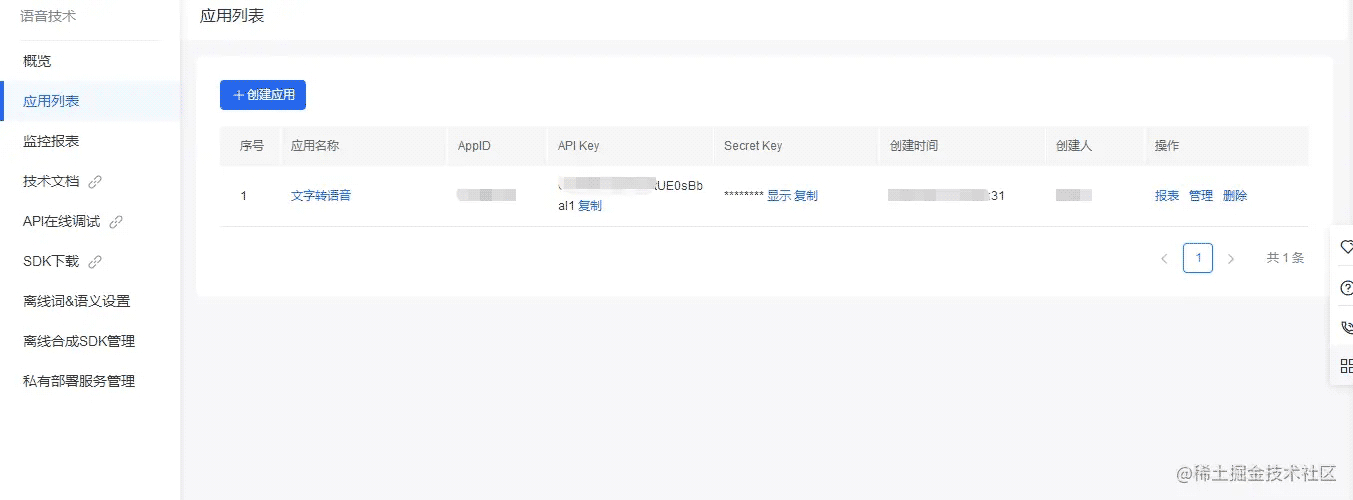The height and width of the screenshot is (500, 1353).
Task: Click the phone contact icon on right edge
Action: click(1345, 327)
